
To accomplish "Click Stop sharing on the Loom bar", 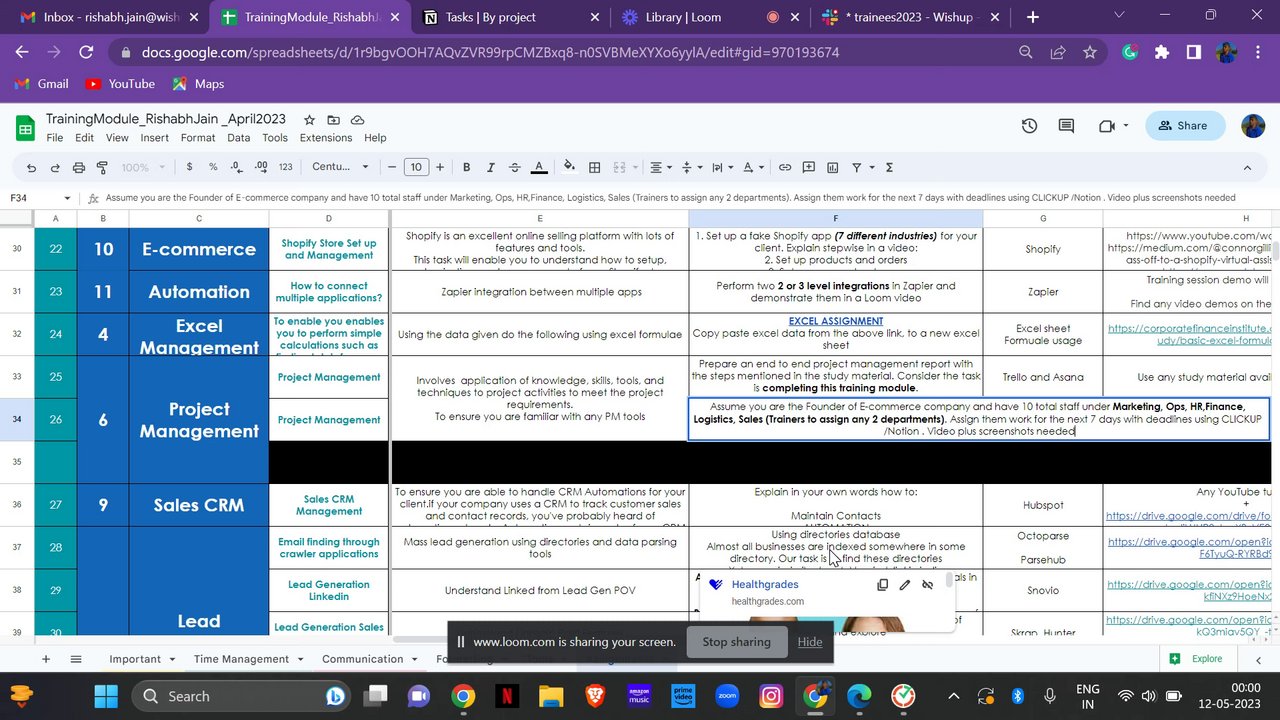I will [736, 642].
